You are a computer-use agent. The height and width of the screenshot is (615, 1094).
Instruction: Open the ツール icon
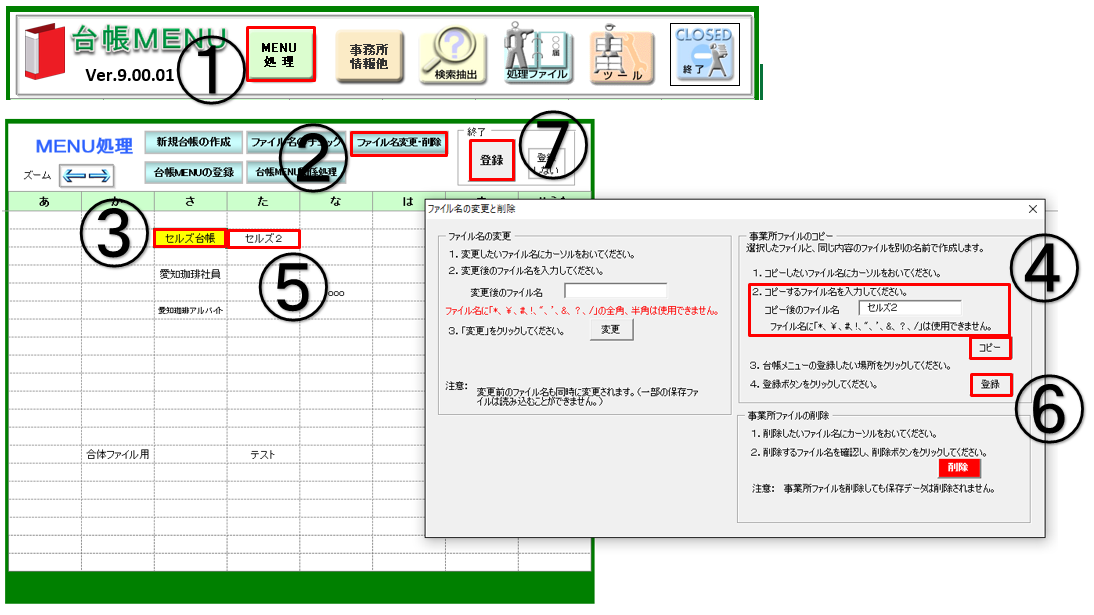point(622,55)
